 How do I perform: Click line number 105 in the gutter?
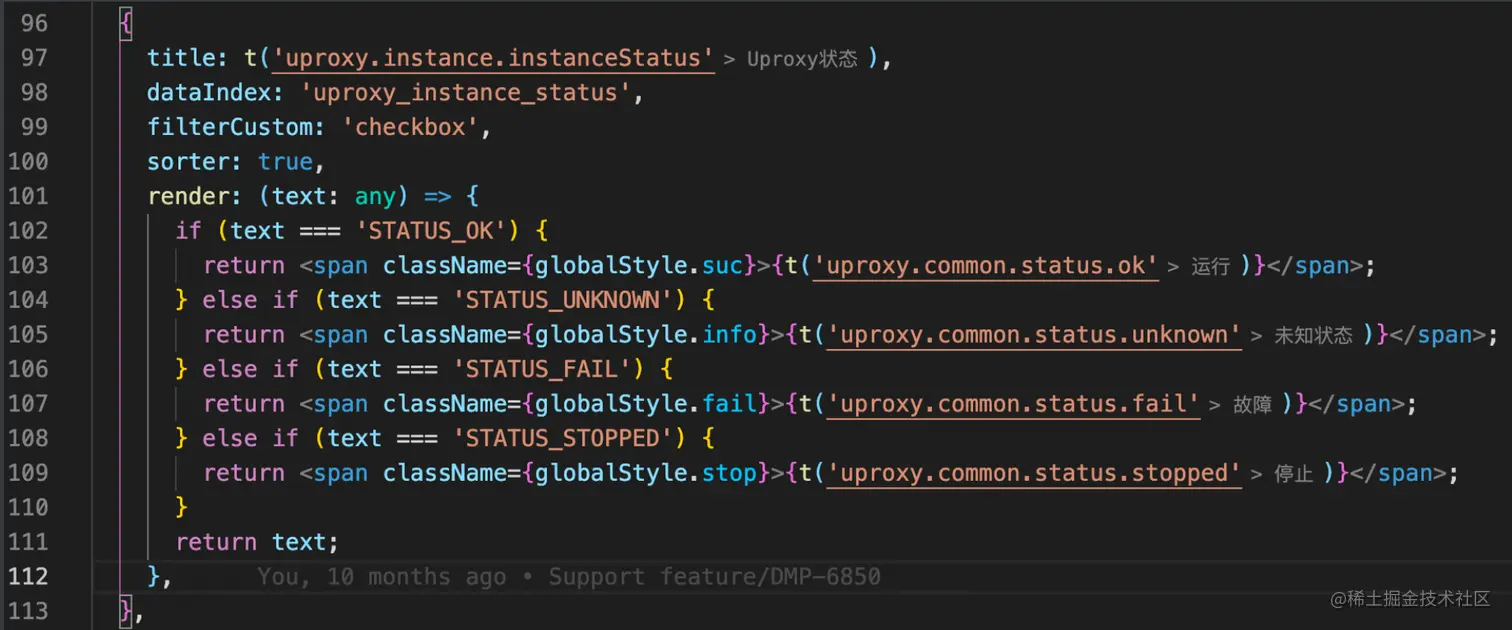coord(28,334)
